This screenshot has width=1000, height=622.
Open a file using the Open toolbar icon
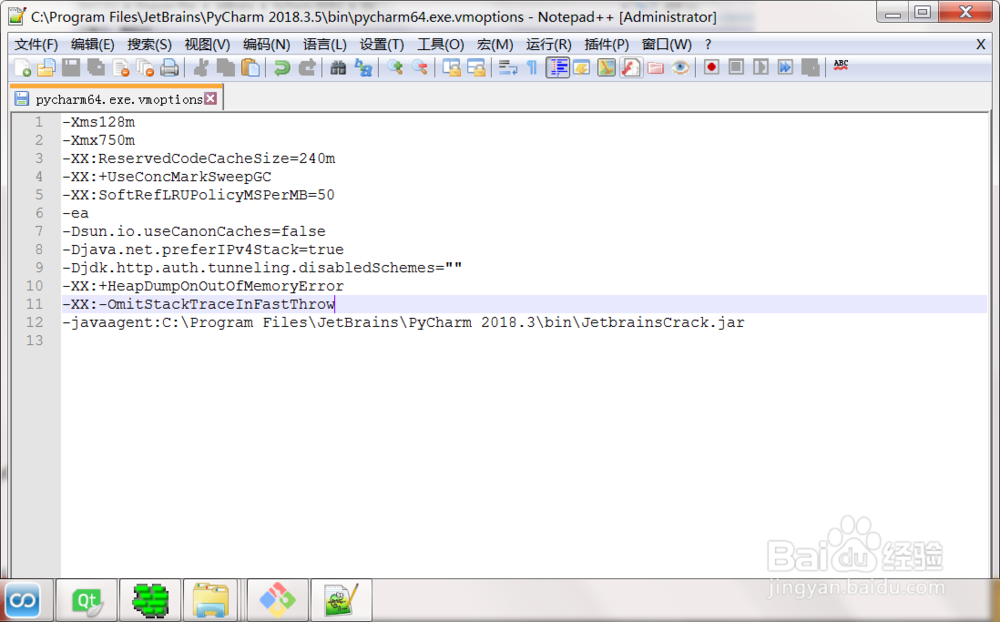(x=46, y=67)
